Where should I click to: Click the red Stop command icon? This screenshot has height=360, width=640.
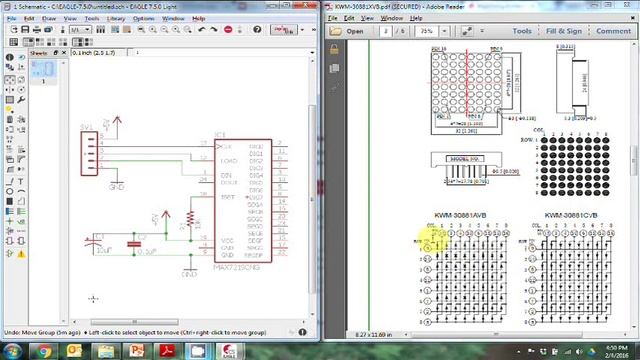tap(228, 29)
